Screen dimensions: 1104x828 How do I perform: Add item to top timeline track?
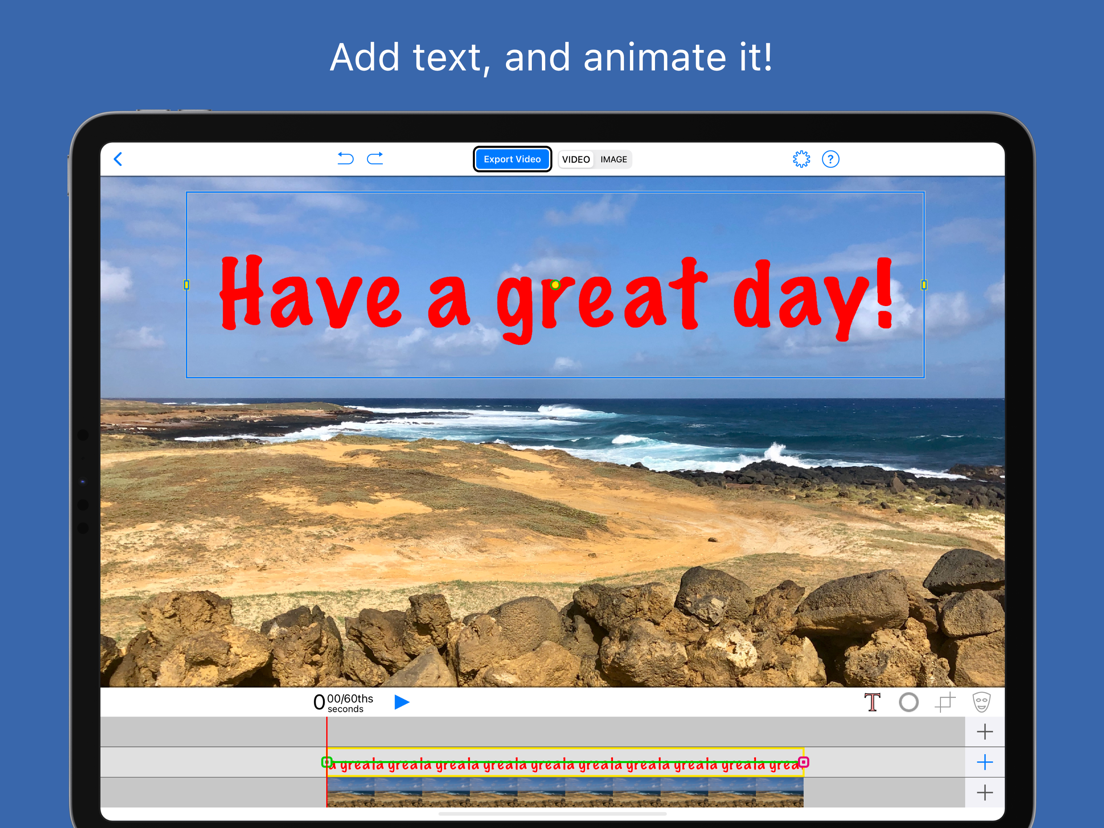pyautogui.click(x=985, y=732)
